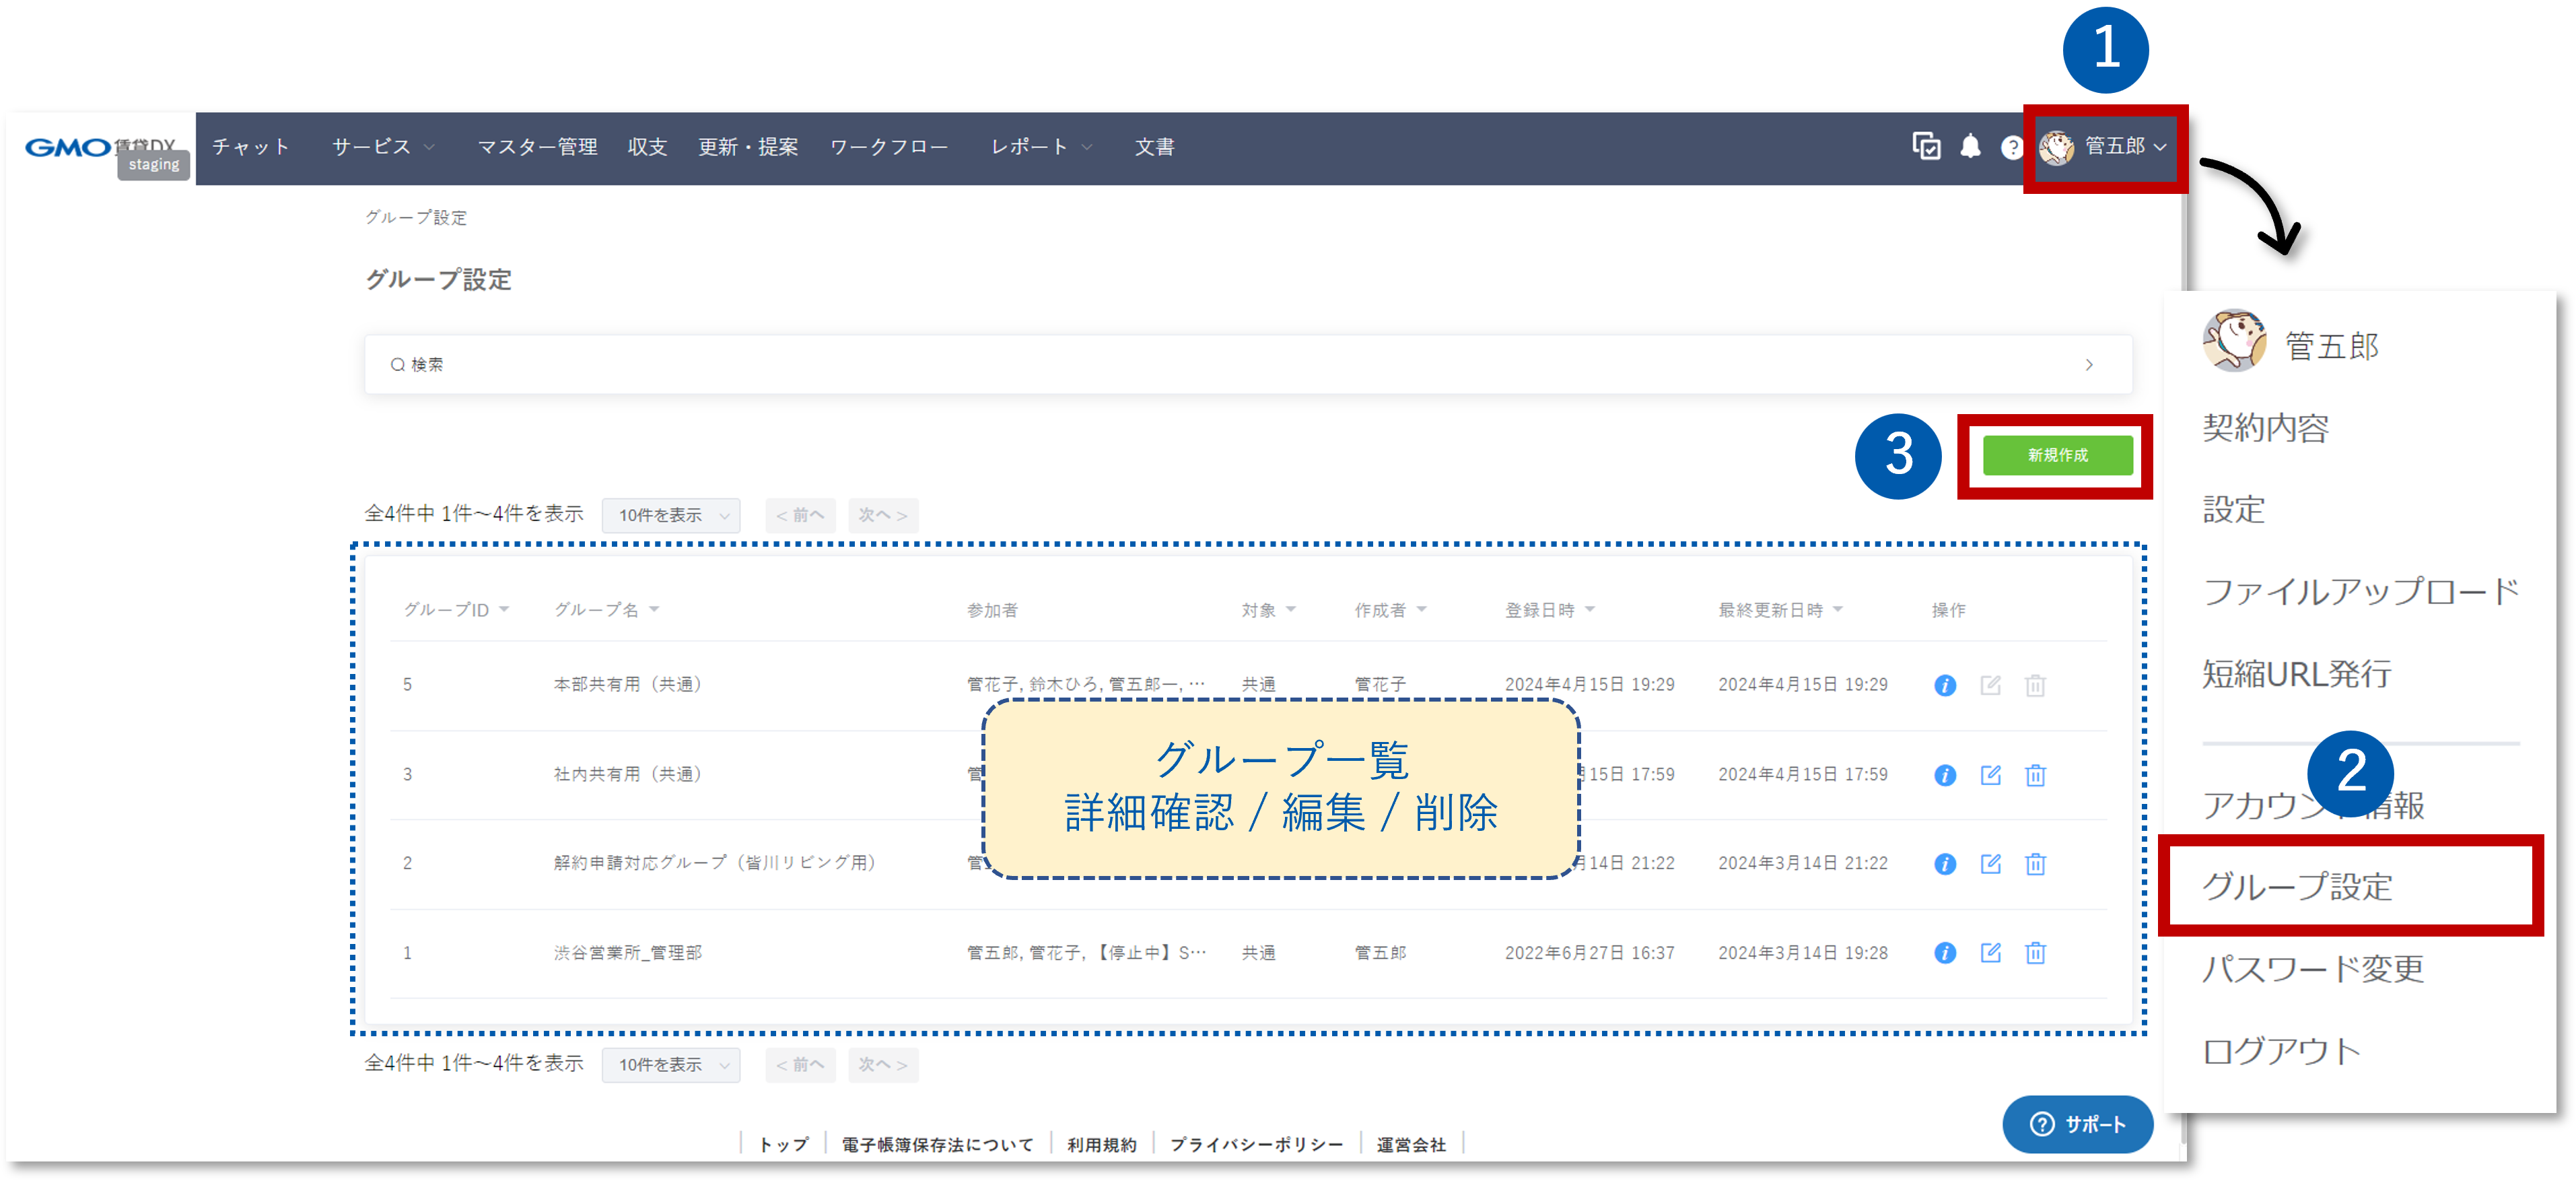The image size is (2576, 1181).
Task: Open the help question mark icon
Action: coord(2011,148)
